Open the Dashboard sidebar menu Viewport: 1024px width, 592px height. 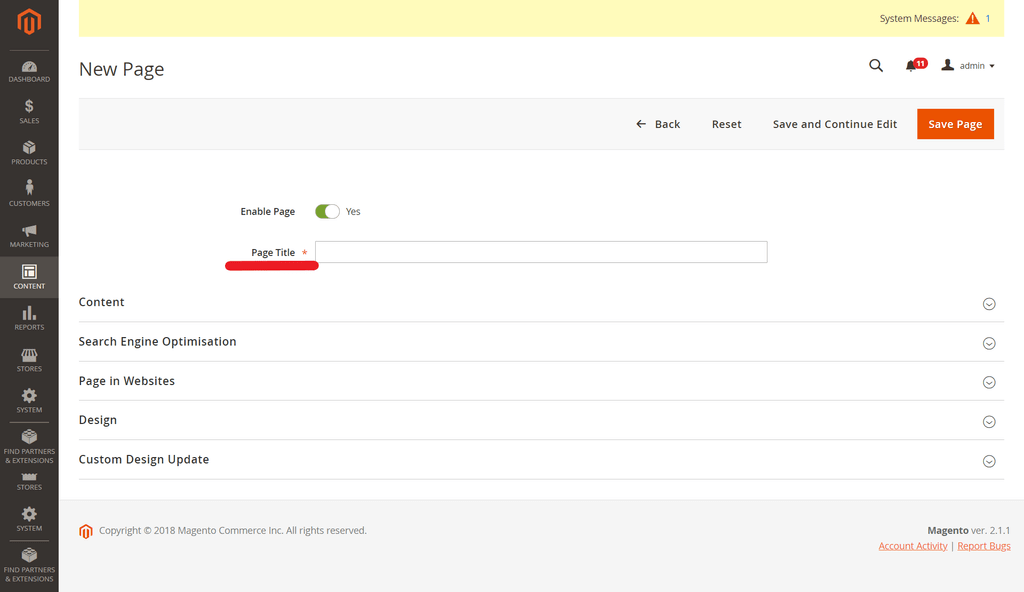[x=29, y=72]
